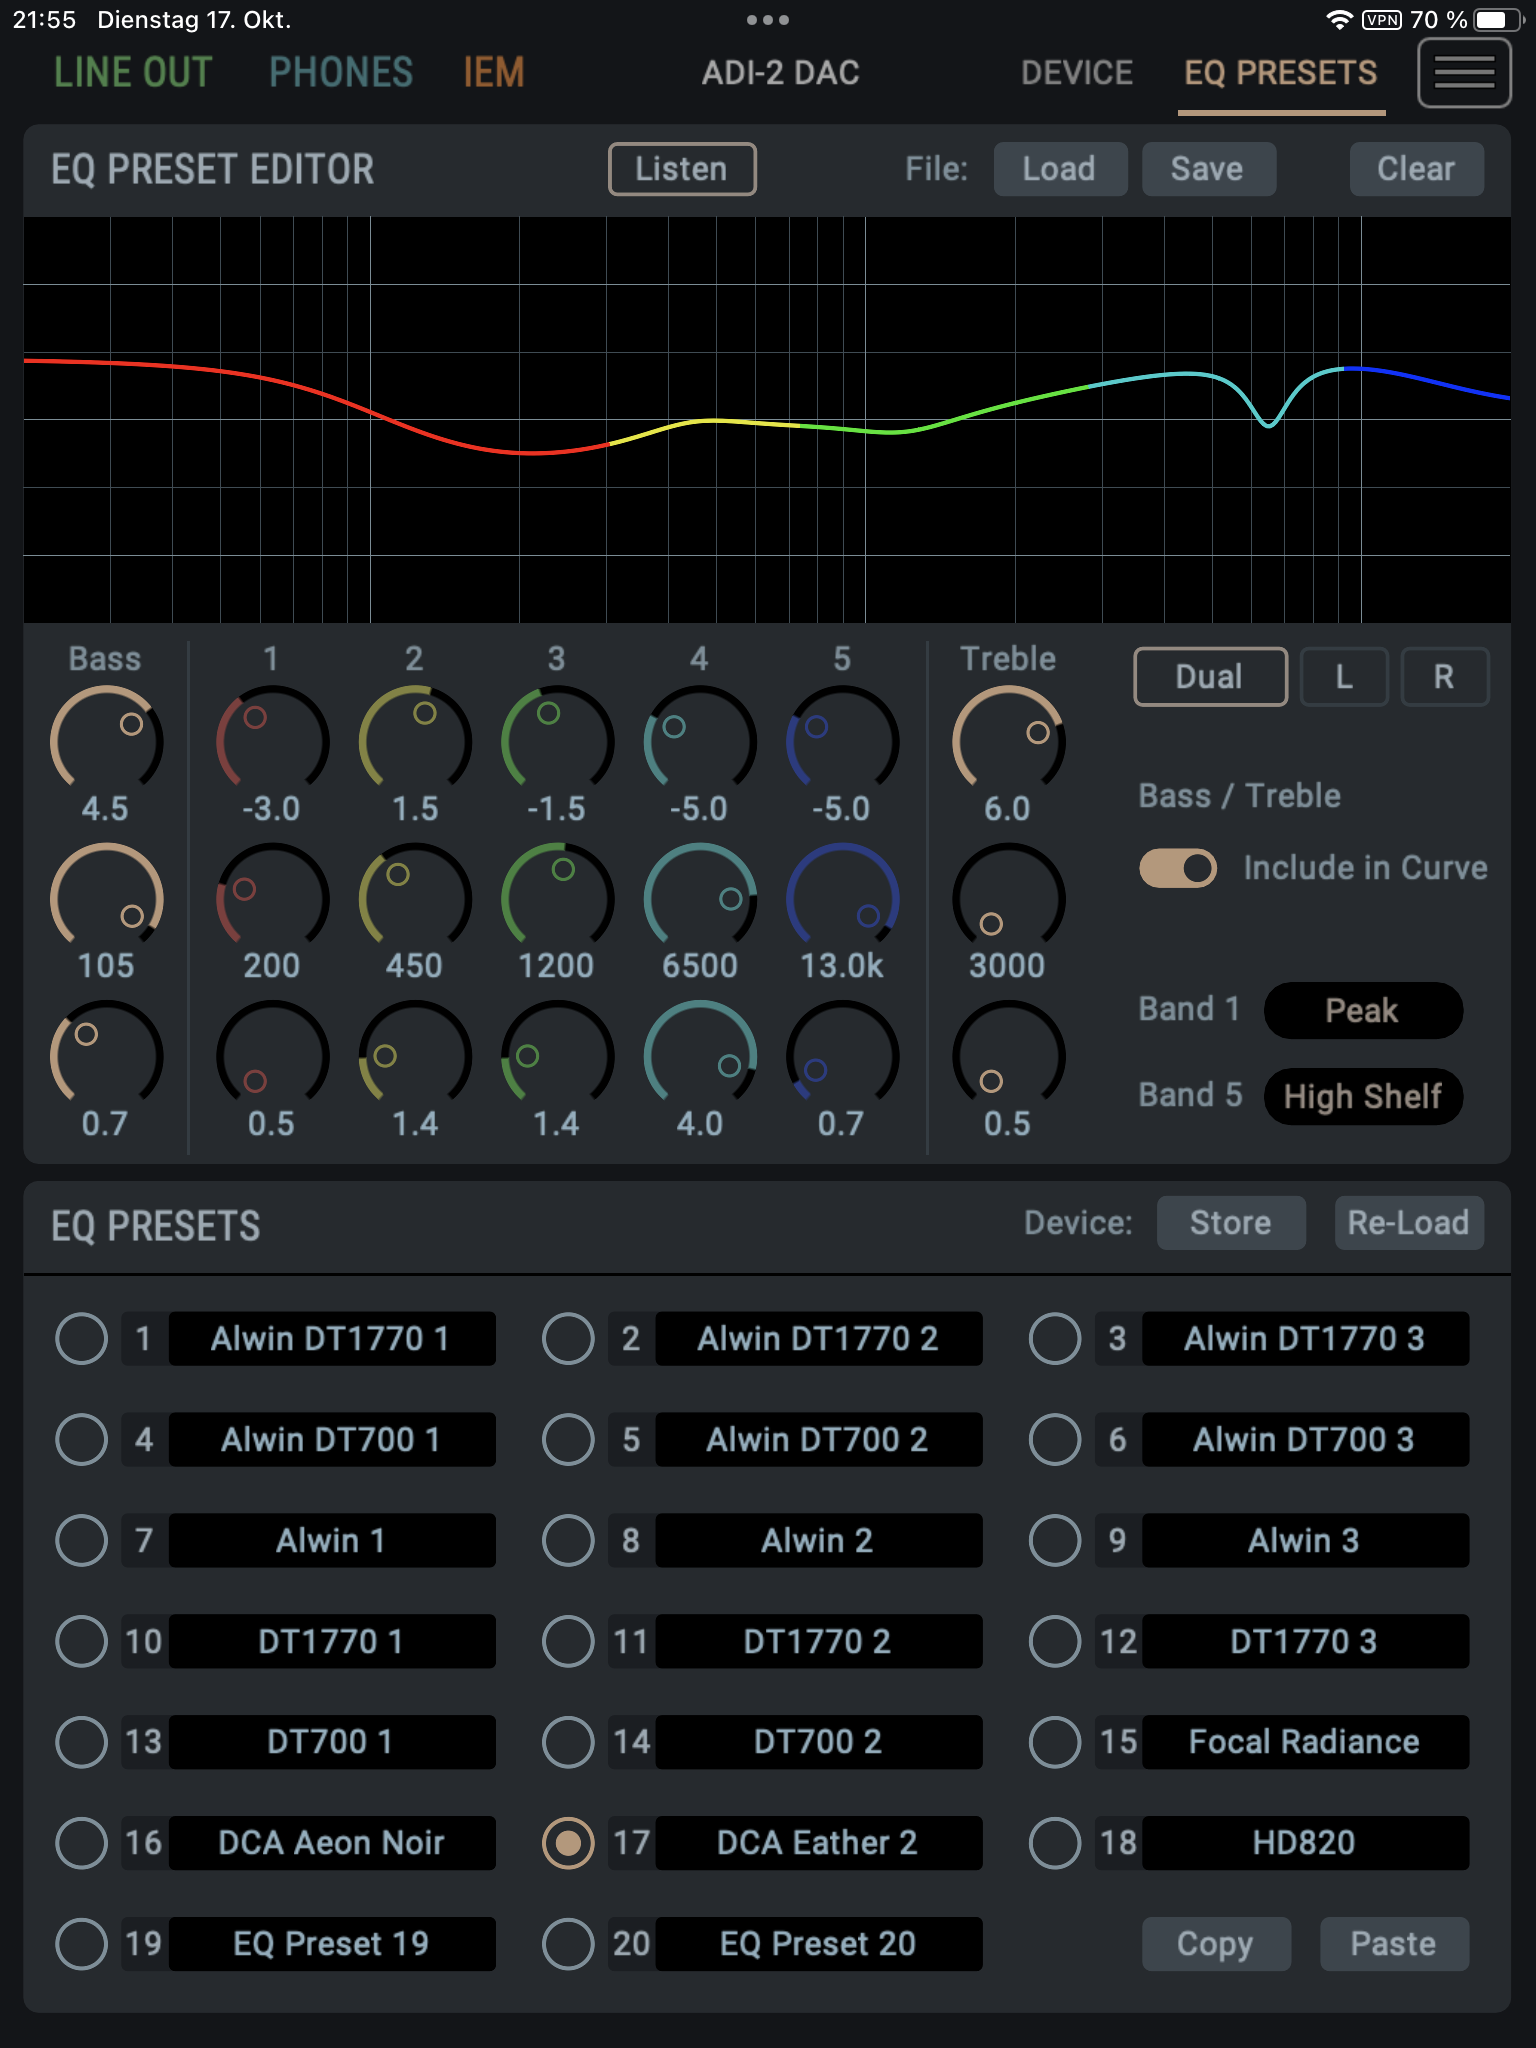Toggle the Listen button
Screen dimensions: 1536x2048
(682, 169)
